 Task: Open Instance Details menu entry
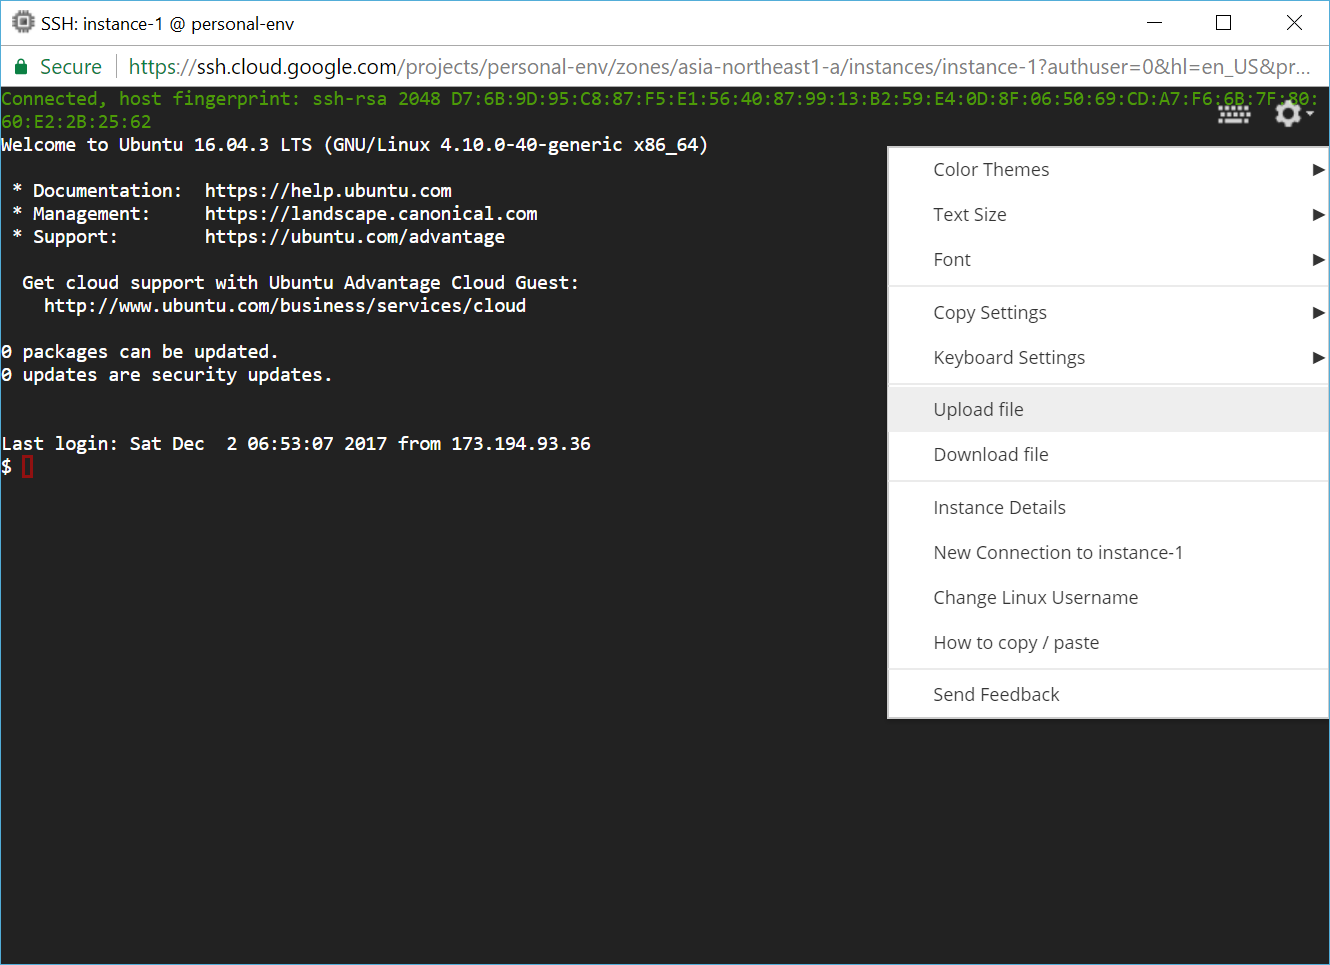pyautogui.click(x=1108, y=508)
